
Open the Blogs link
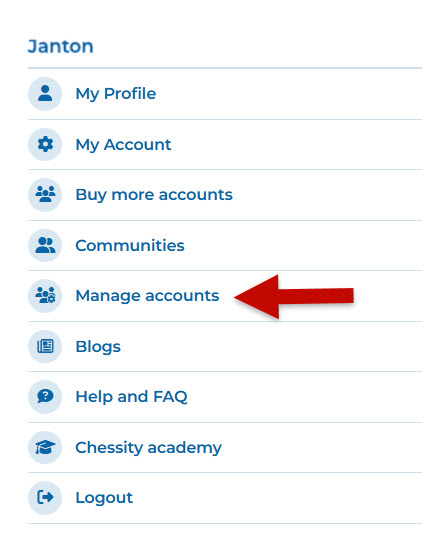(98, 347)
